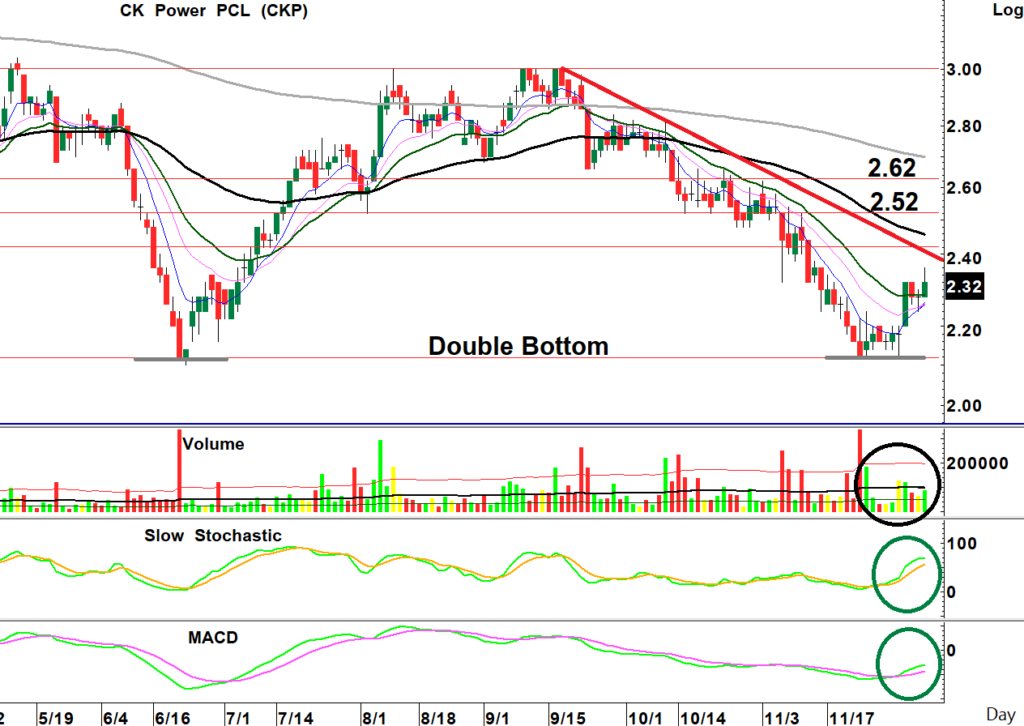The width and height of the screenshot is (1024, 726).
Task: Select the Double Bottom annotation text
Action: pyautogui.click(x=518, y=347)
